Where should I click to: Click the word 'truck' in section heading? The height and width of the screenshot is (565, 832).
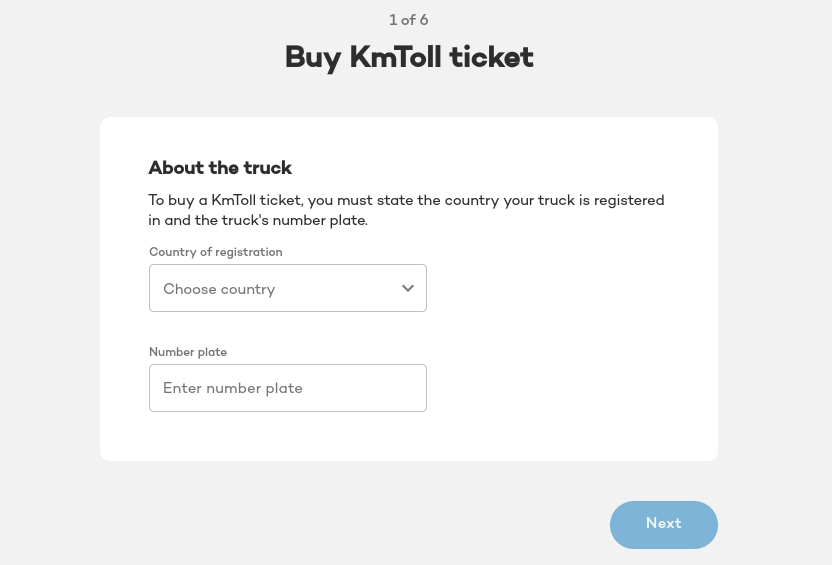click(x=268, y=168)
